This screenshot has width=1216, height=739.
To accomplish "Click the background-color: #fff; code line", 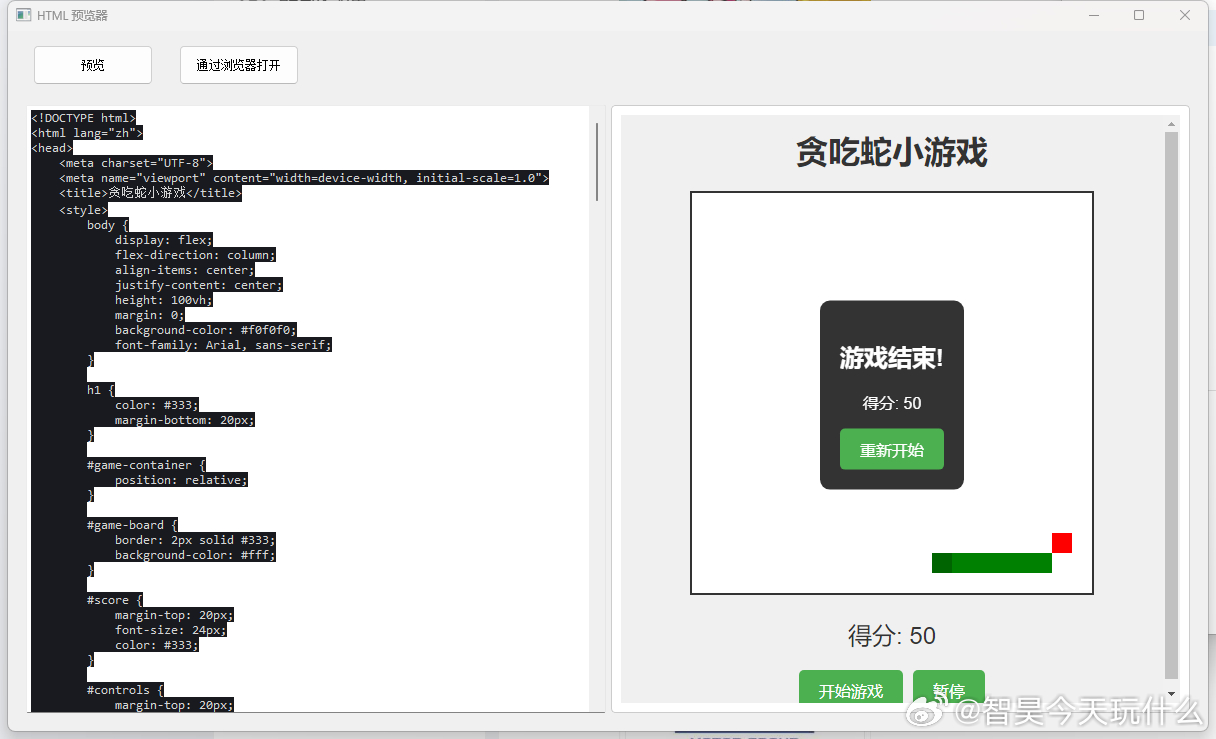I will click(195, 555).
